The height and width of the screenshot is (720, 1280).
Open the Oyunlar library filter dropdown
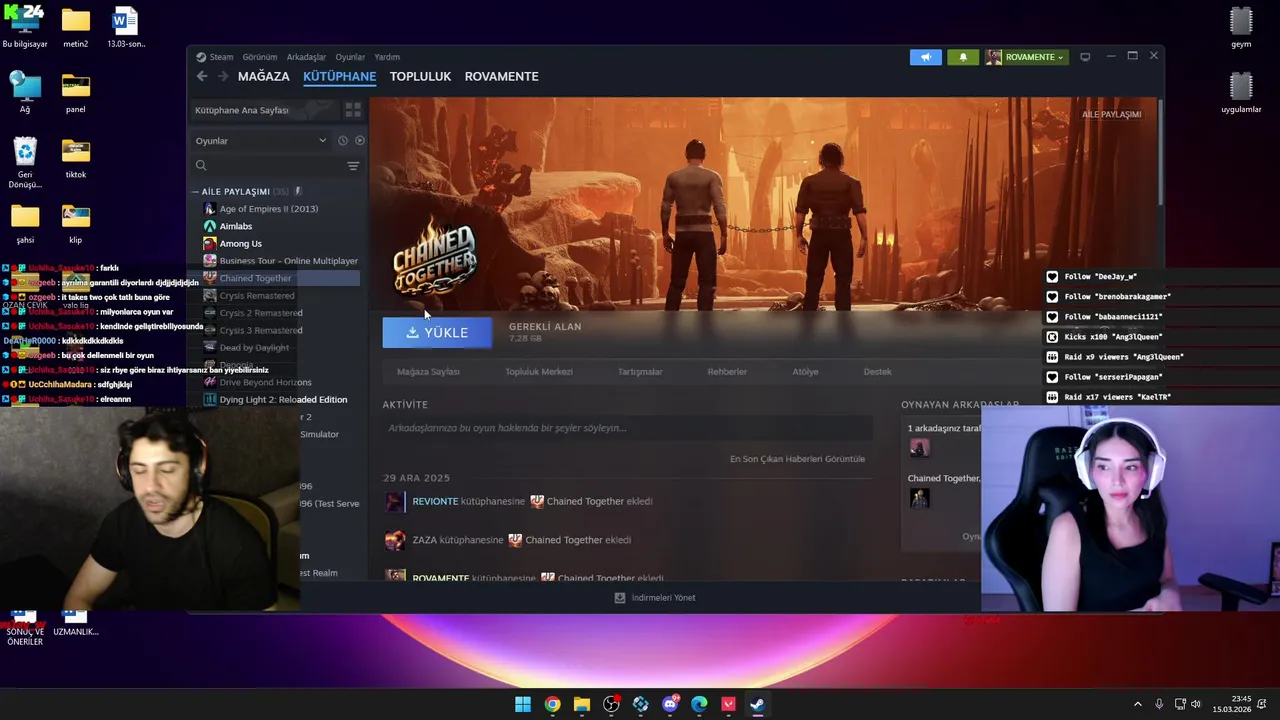pos(260,141)
